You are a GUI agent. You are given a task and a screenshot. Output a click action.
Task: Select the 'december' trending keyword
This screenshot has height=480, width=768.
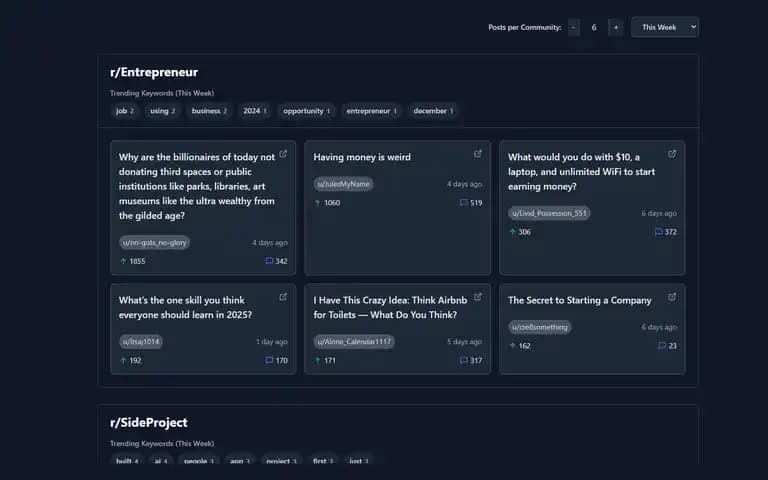click(x=433, y=111)
